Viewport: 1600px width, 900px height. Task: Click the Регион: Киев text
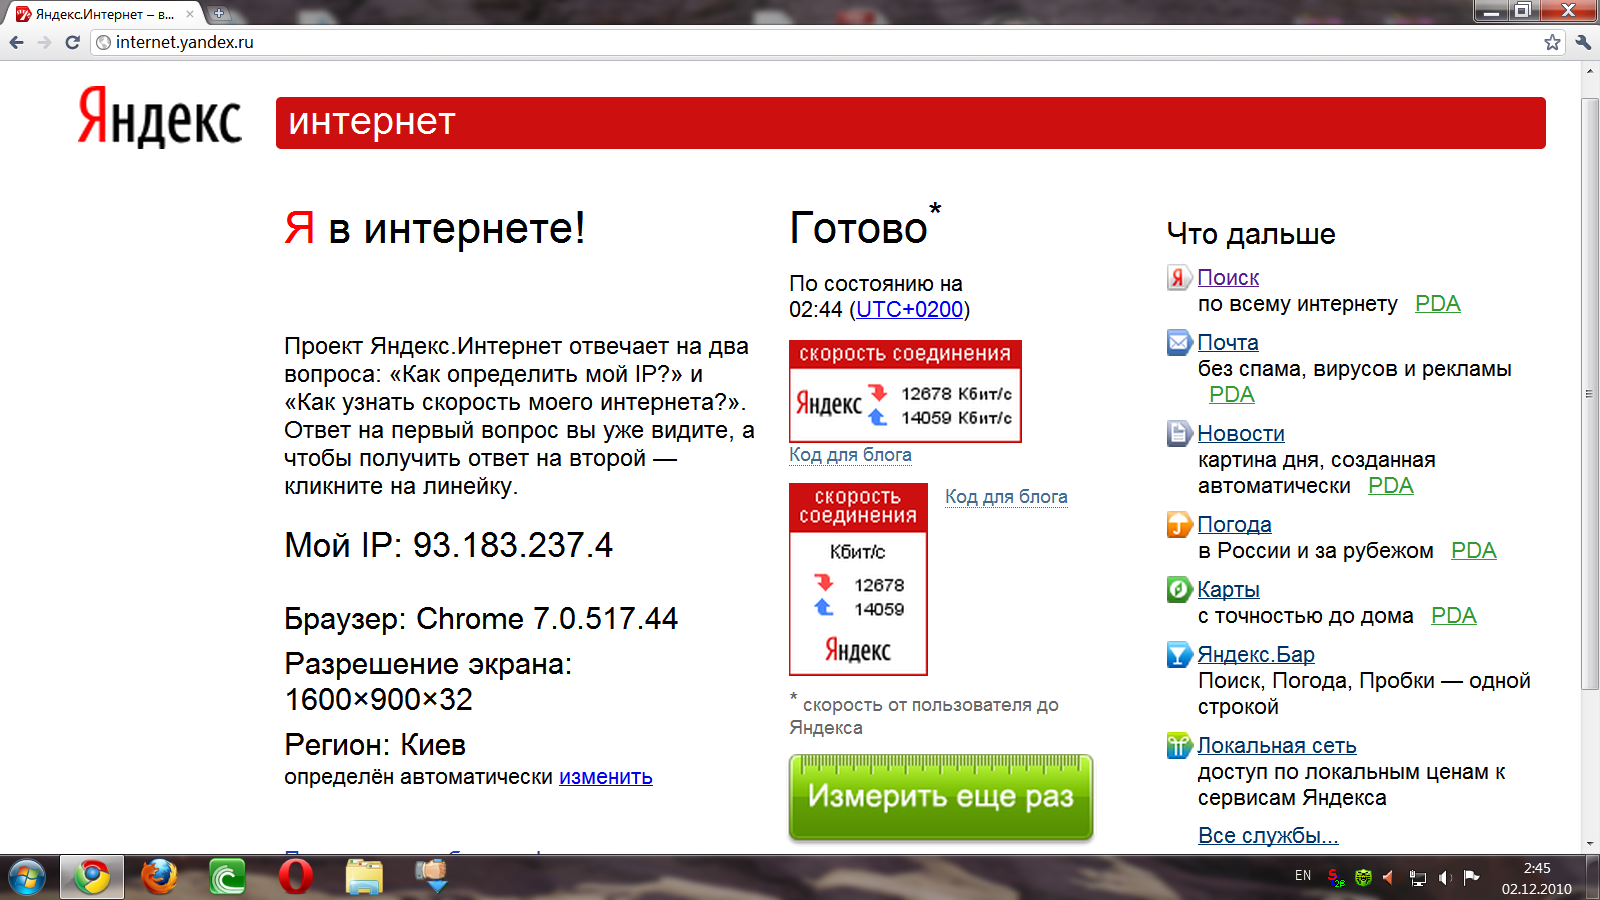click(375, 745)
